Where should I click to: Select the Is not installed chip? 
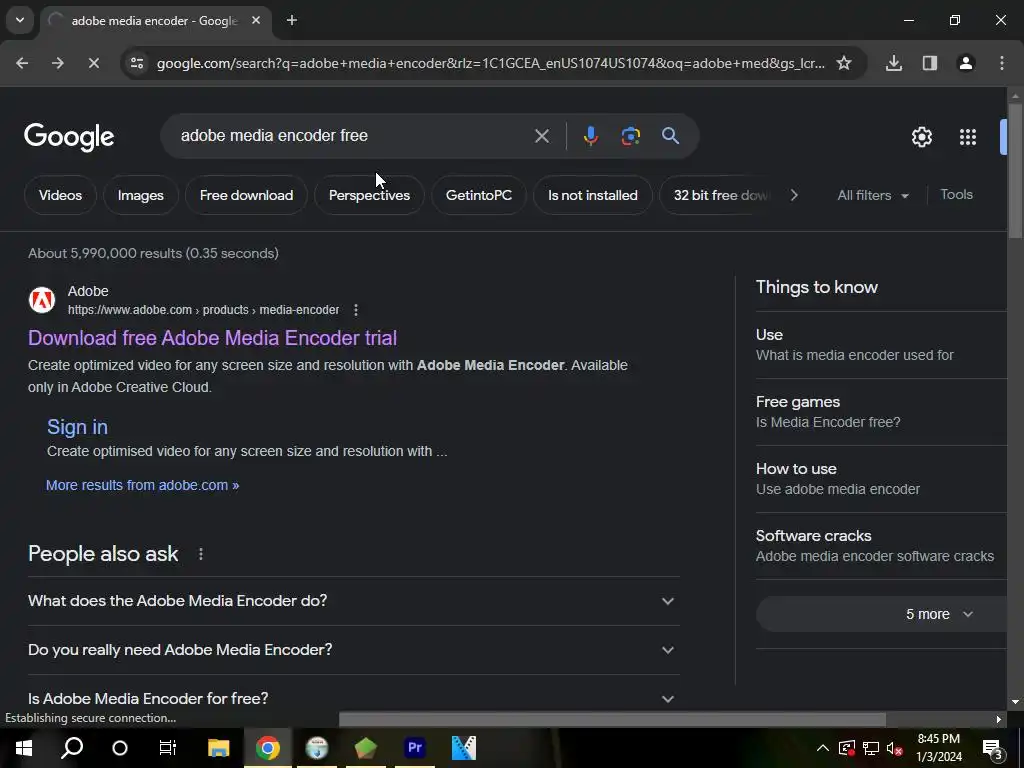(x=592, y=195)
